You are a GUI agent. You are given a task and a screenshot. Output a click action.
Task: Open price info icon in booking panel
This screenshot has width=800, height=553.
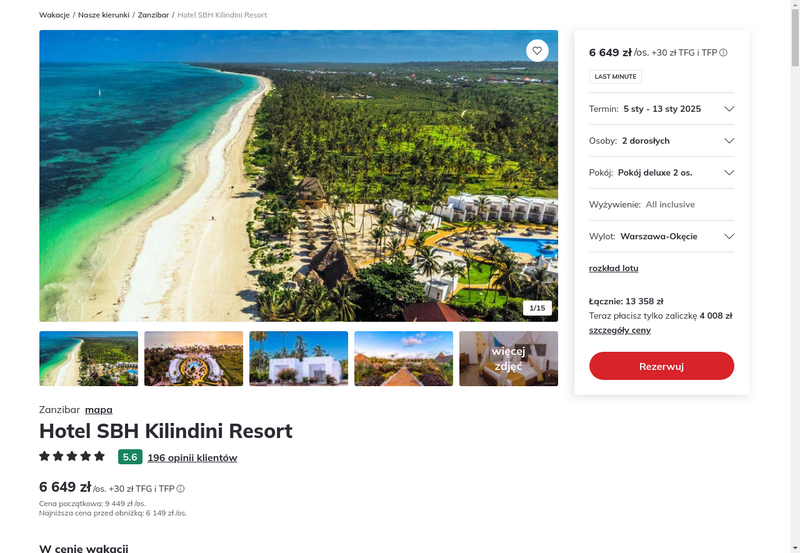click(723, 53)
